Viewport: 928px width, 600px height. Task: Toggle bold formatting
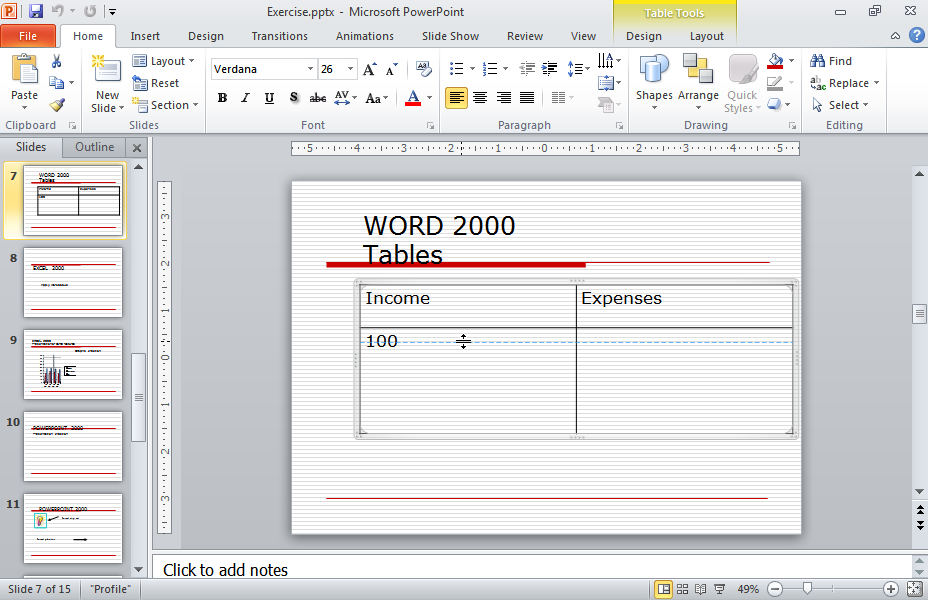point(222,98)
